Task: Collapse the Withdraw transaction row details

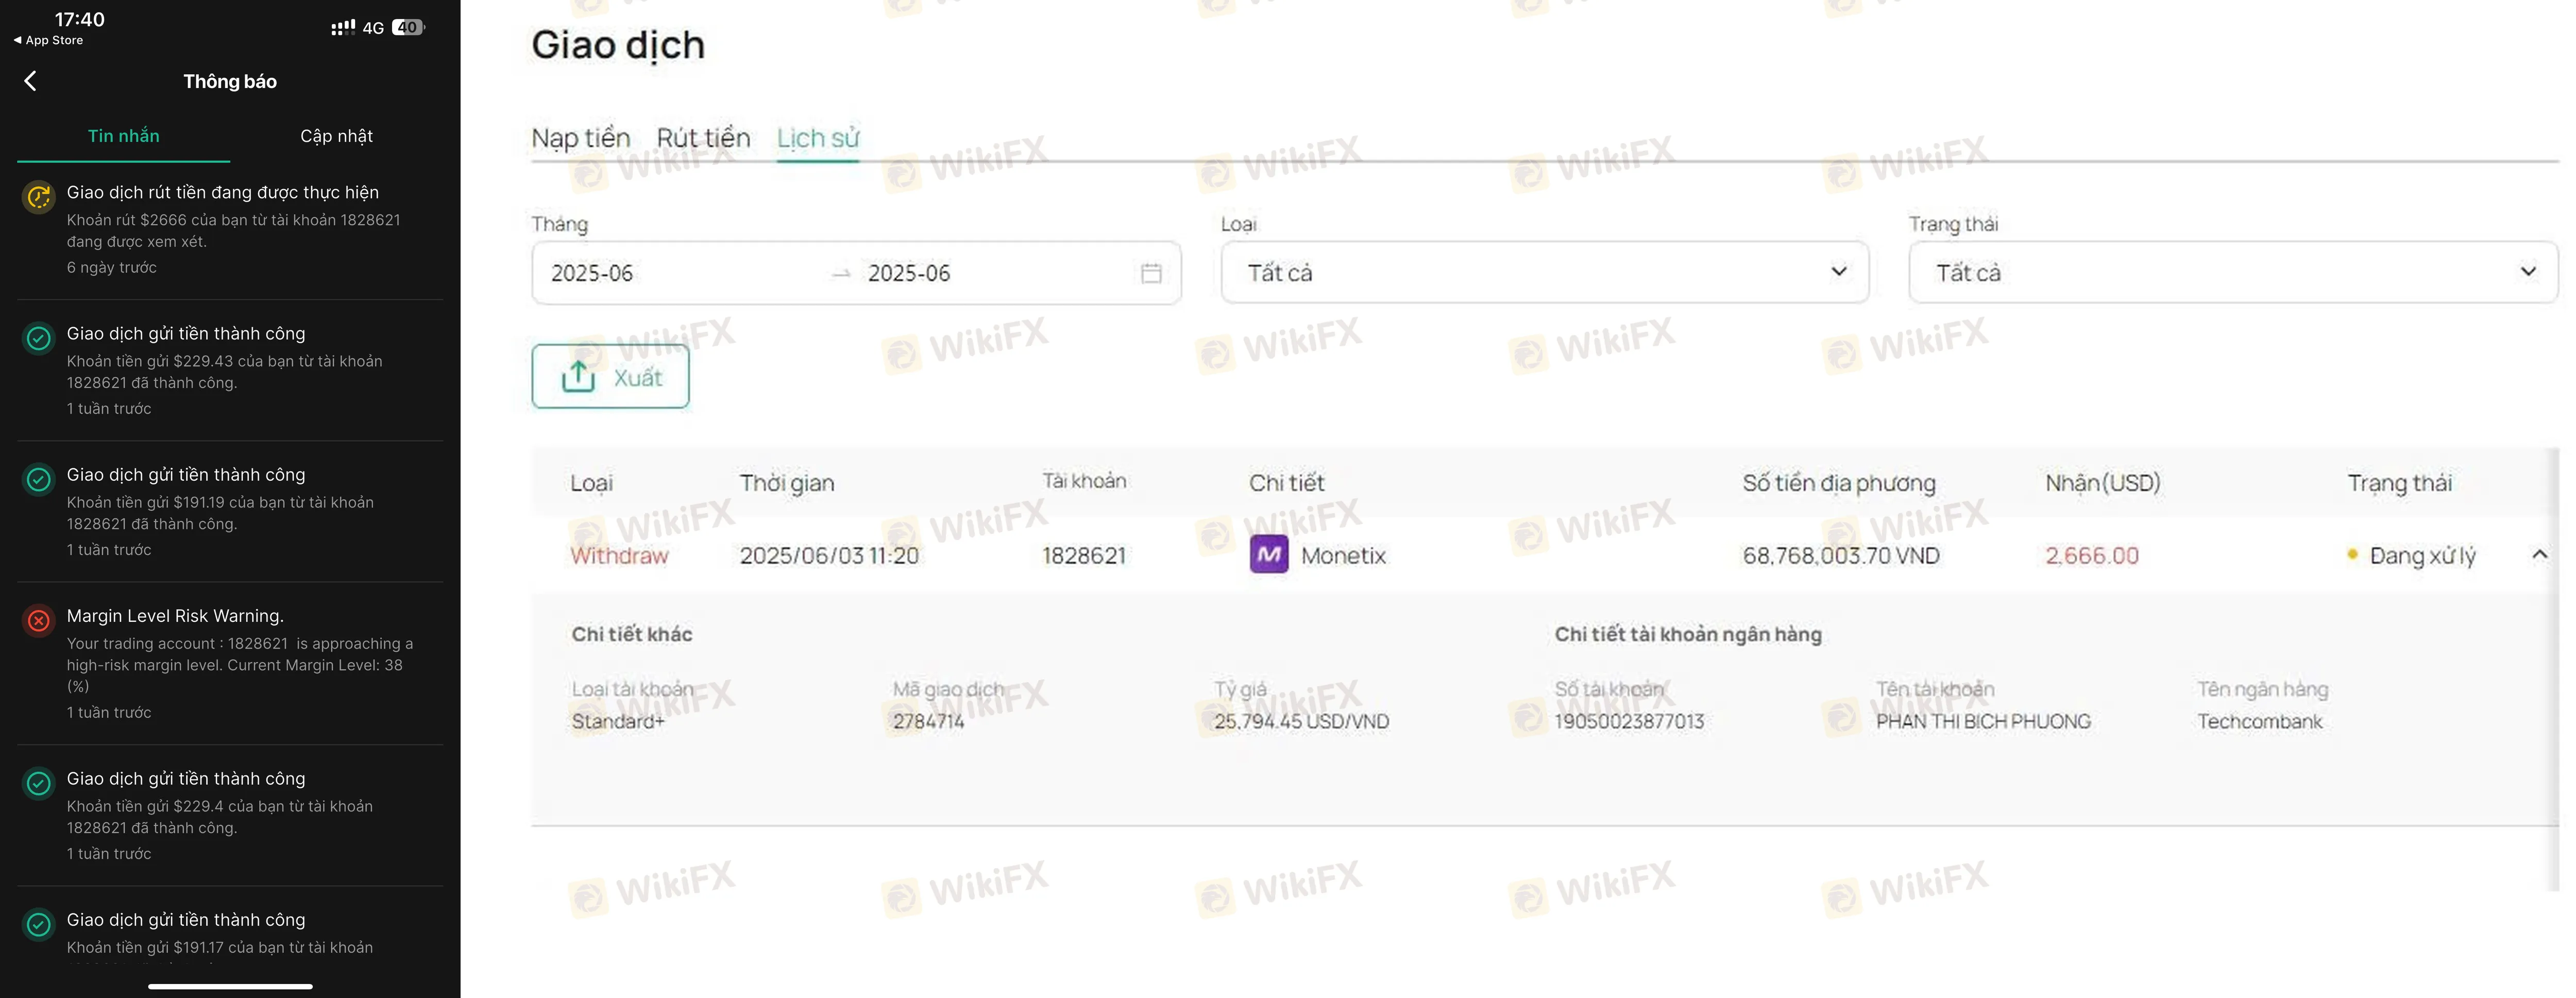Action: tap(2539, 555)
